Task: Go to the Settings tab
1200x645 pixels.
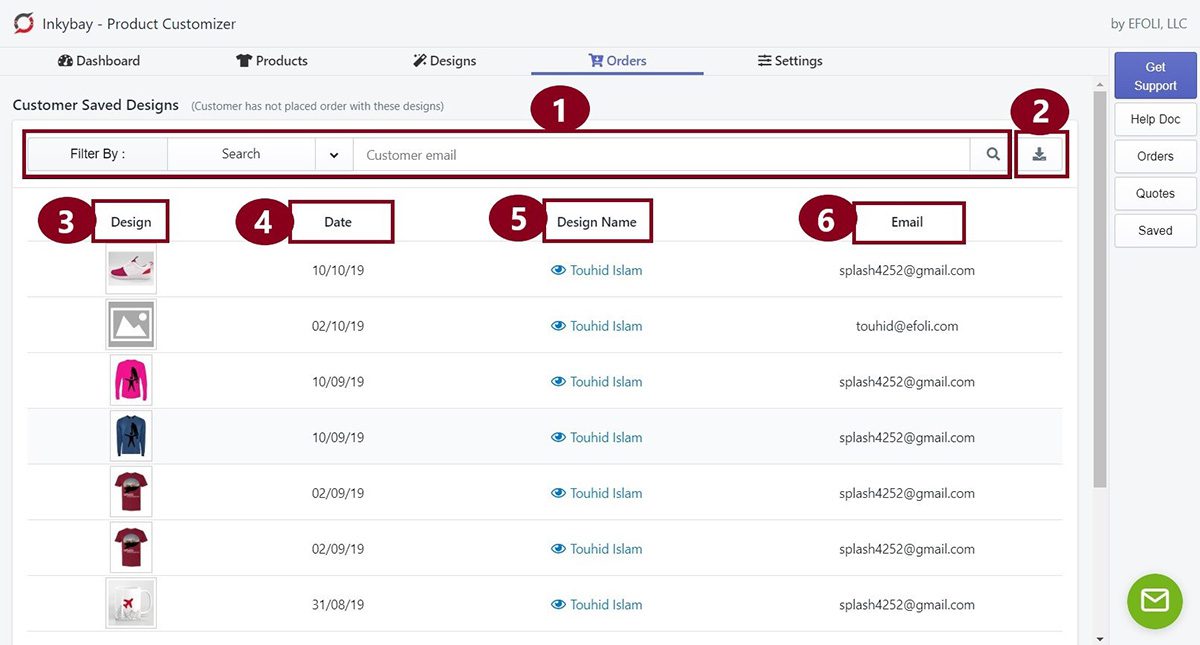Action: pyautogui.click(x=790, y=60)
